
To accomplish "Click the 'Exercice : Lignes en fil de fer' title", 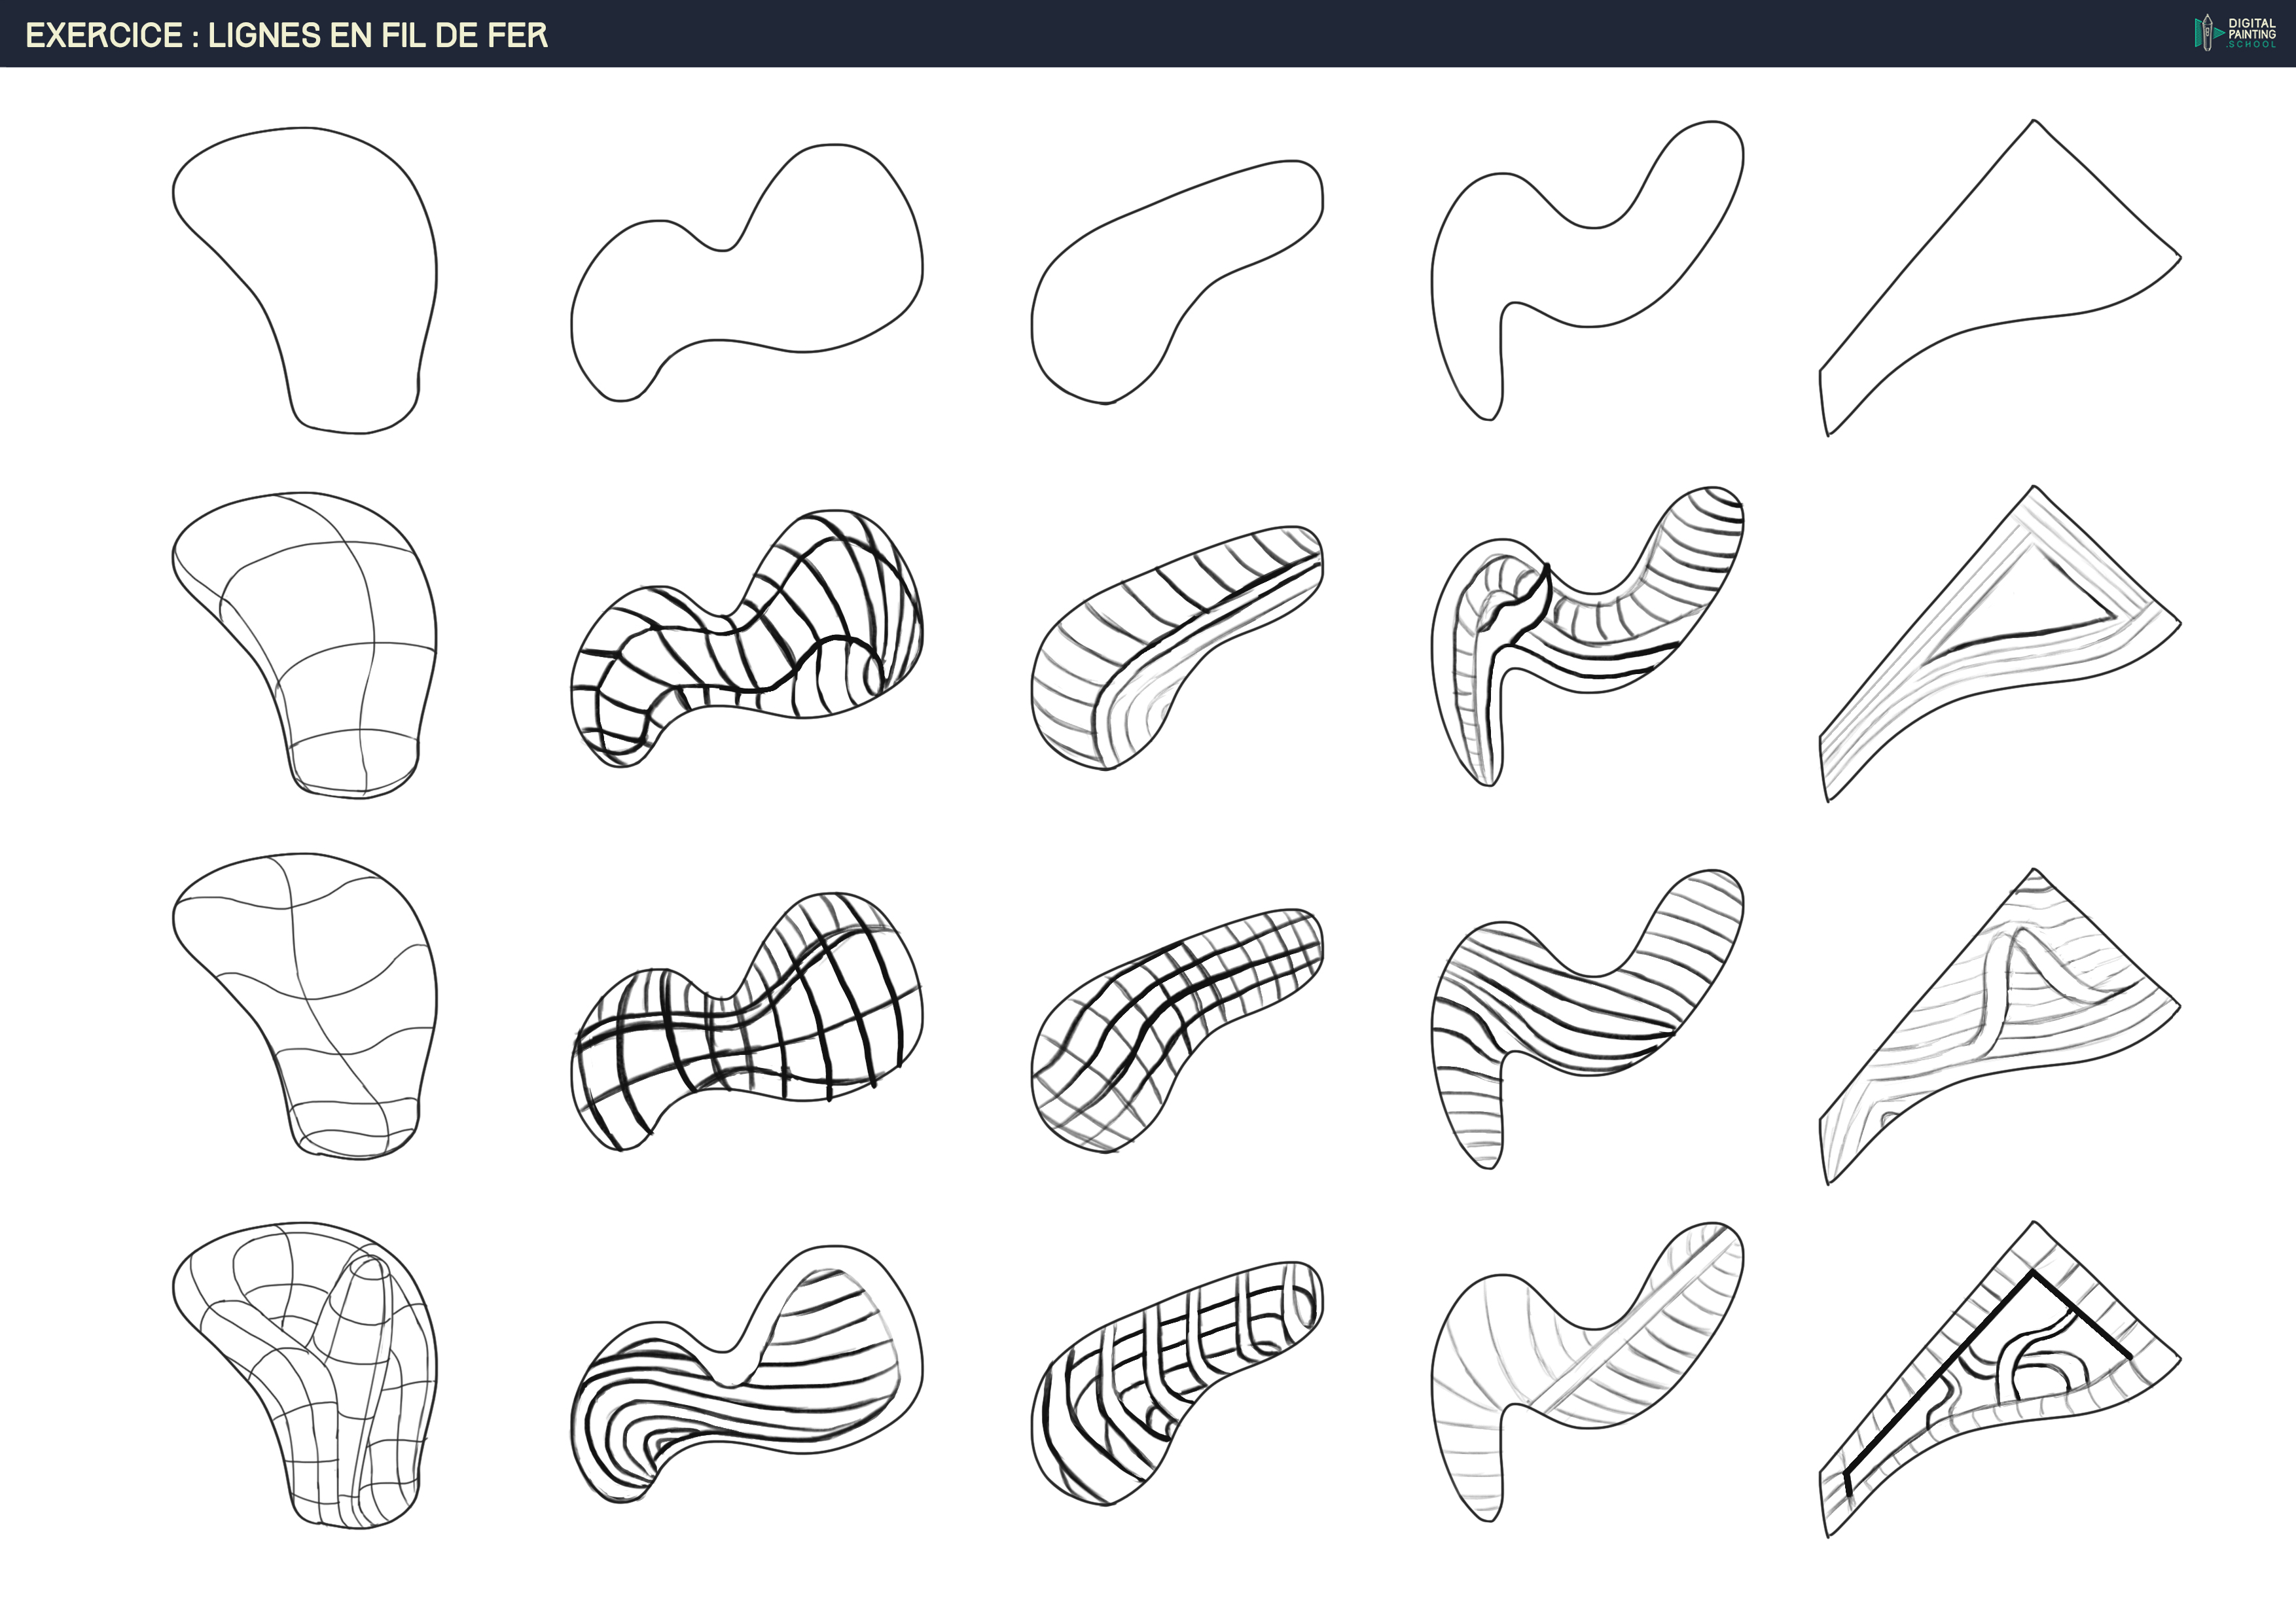I will click(286, 35).
